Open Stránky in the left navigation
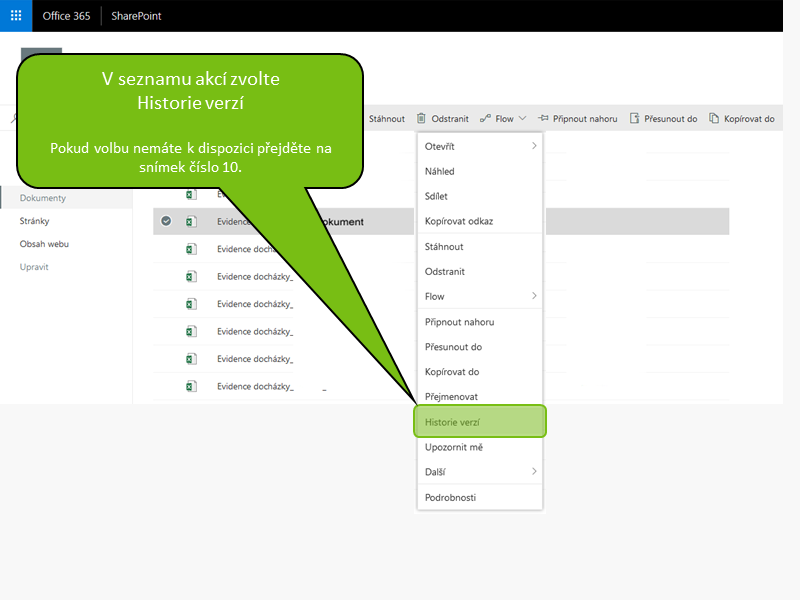800x600 pixels. pyautogui.click(x=34, y=221)
